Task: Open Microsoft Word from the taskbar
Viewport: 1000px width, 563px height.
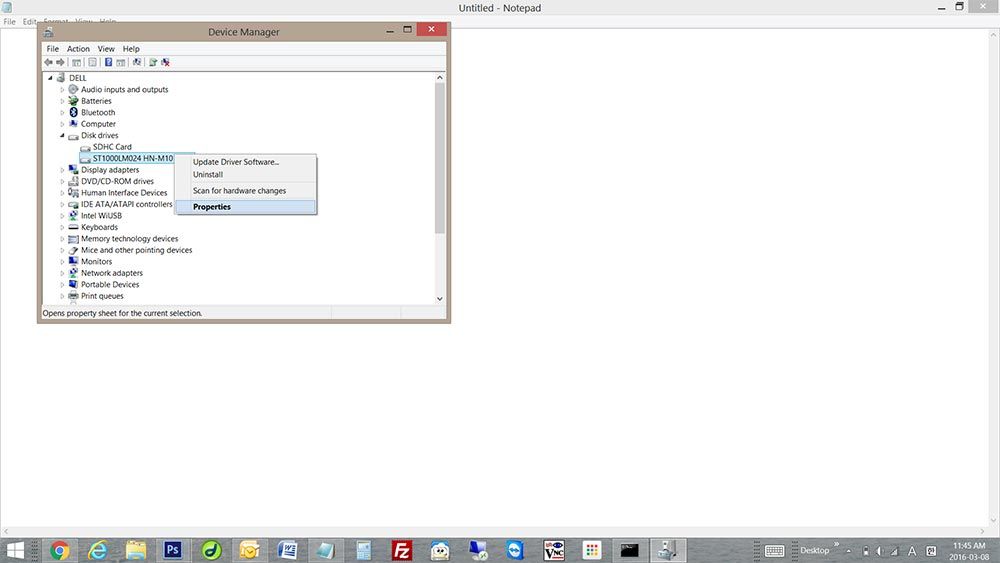Action: tap(288, 550)
